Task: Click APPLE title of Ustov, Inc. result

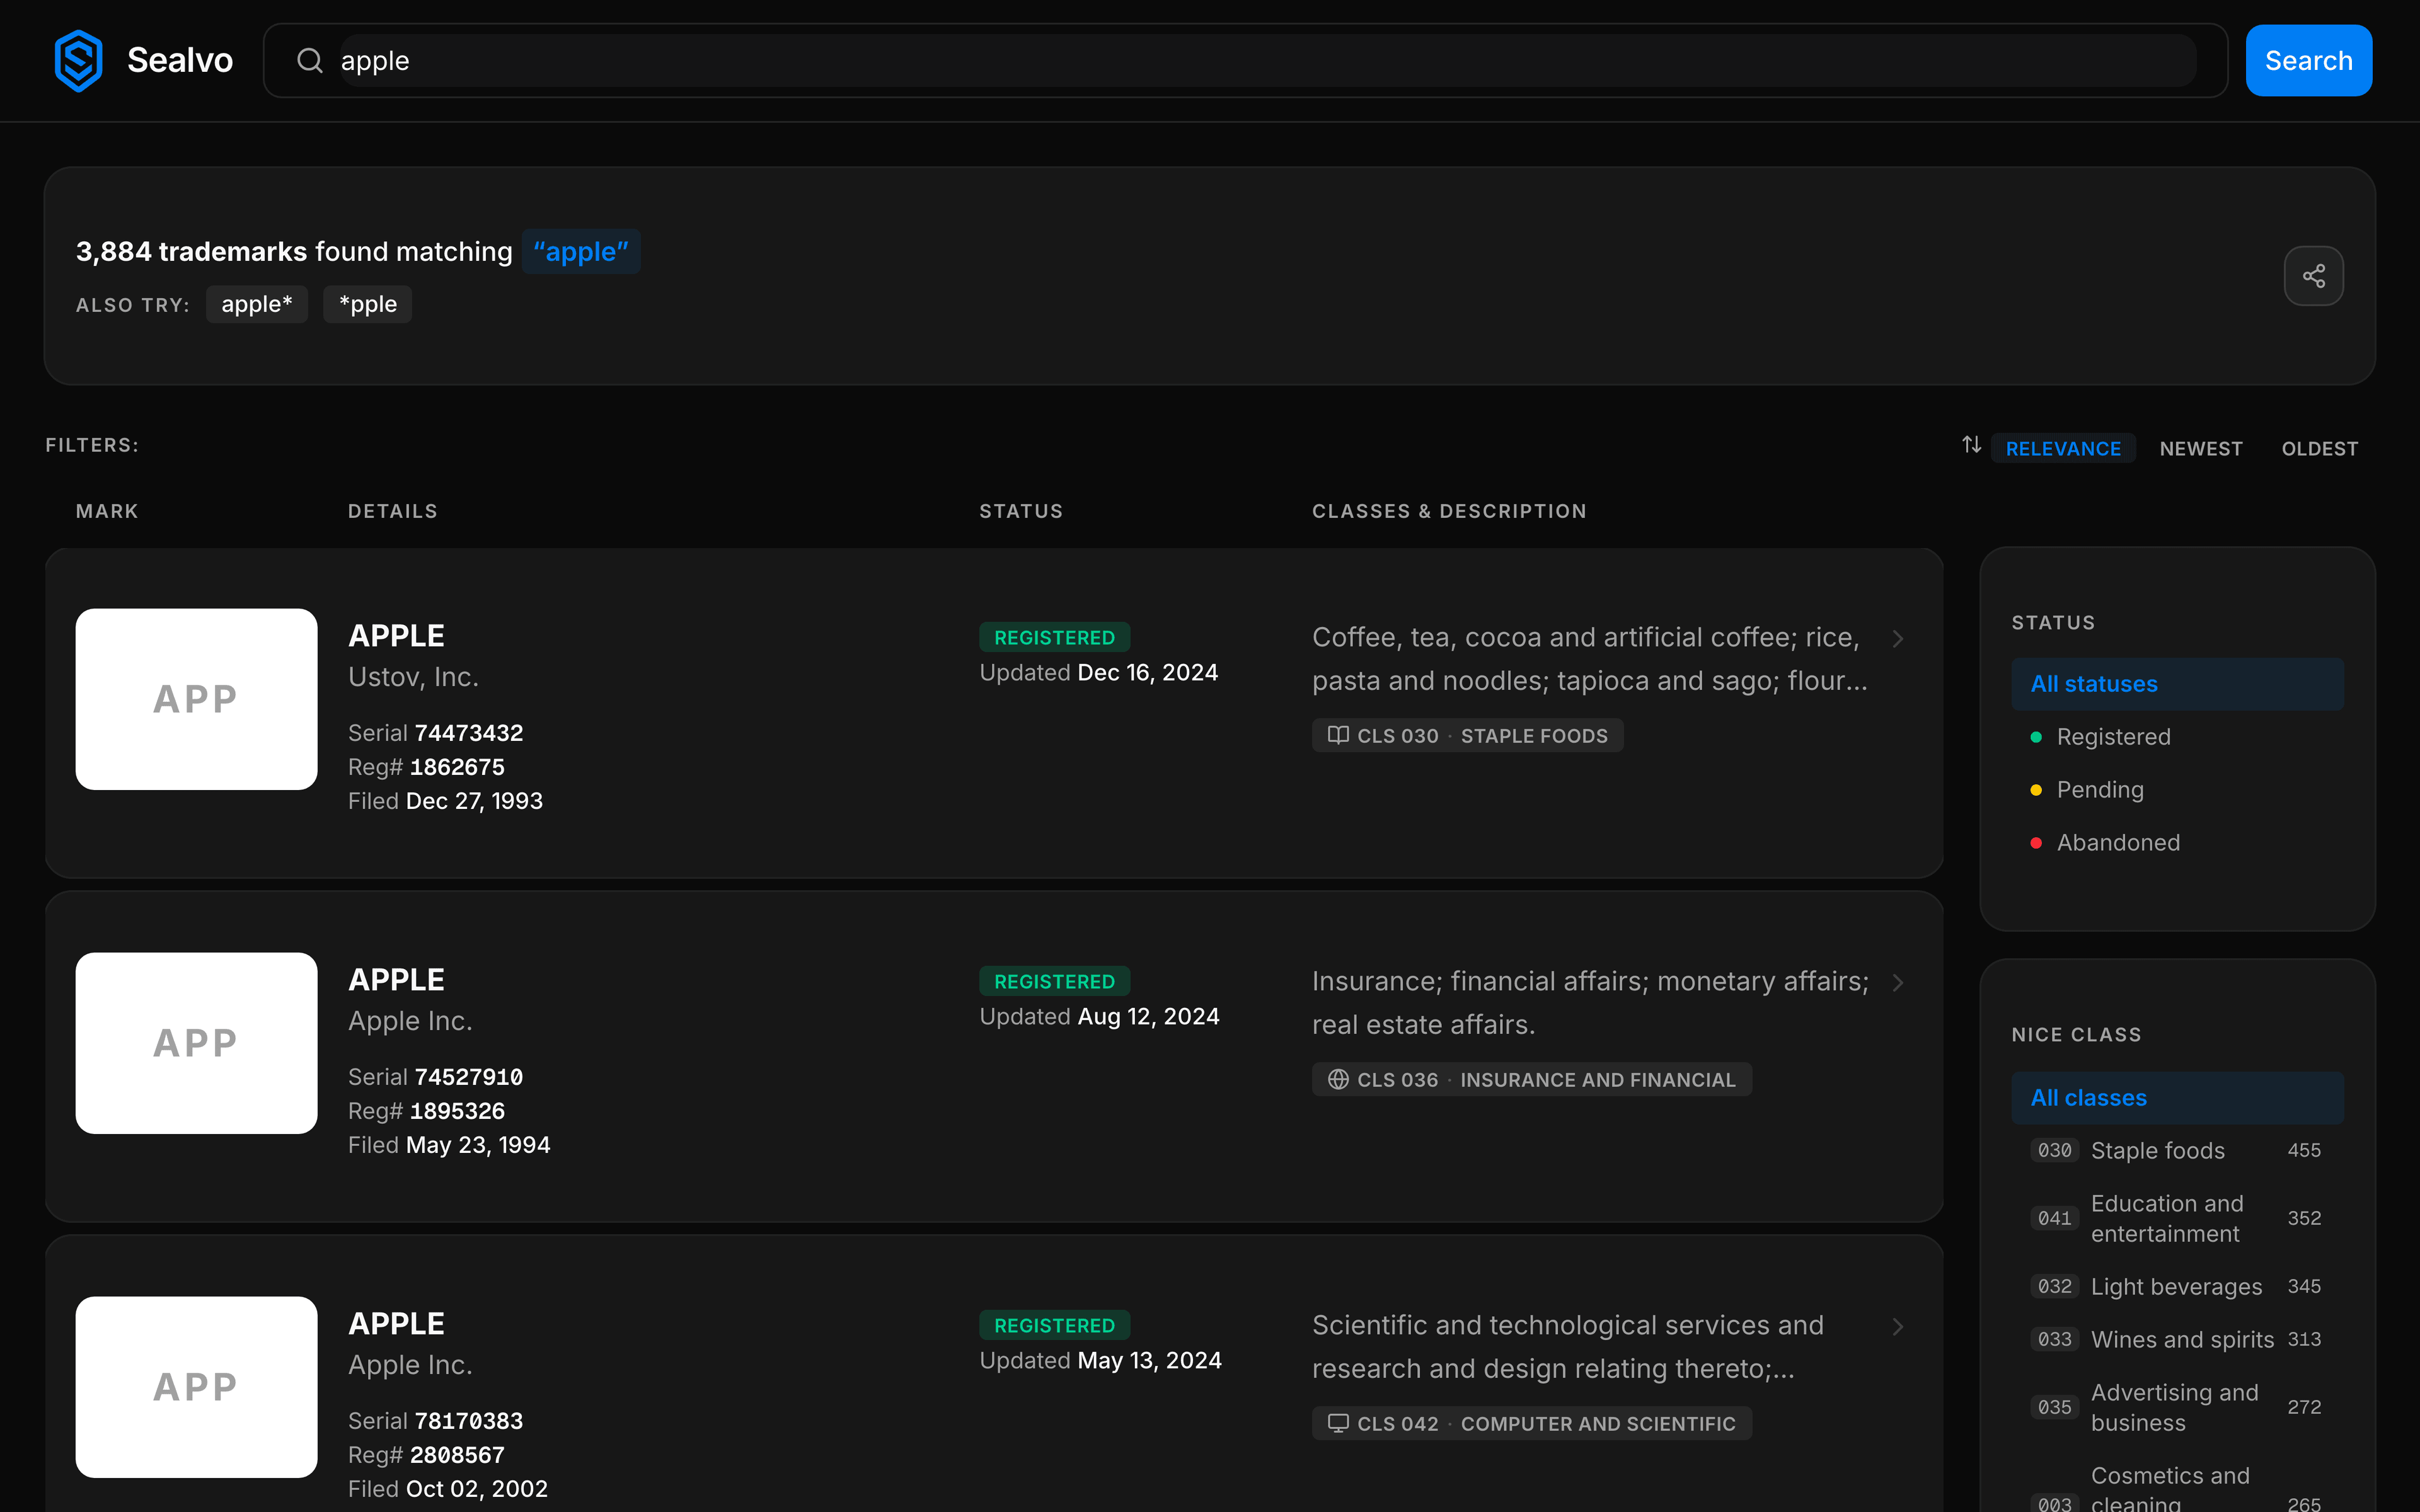Action: coord(396,635)
